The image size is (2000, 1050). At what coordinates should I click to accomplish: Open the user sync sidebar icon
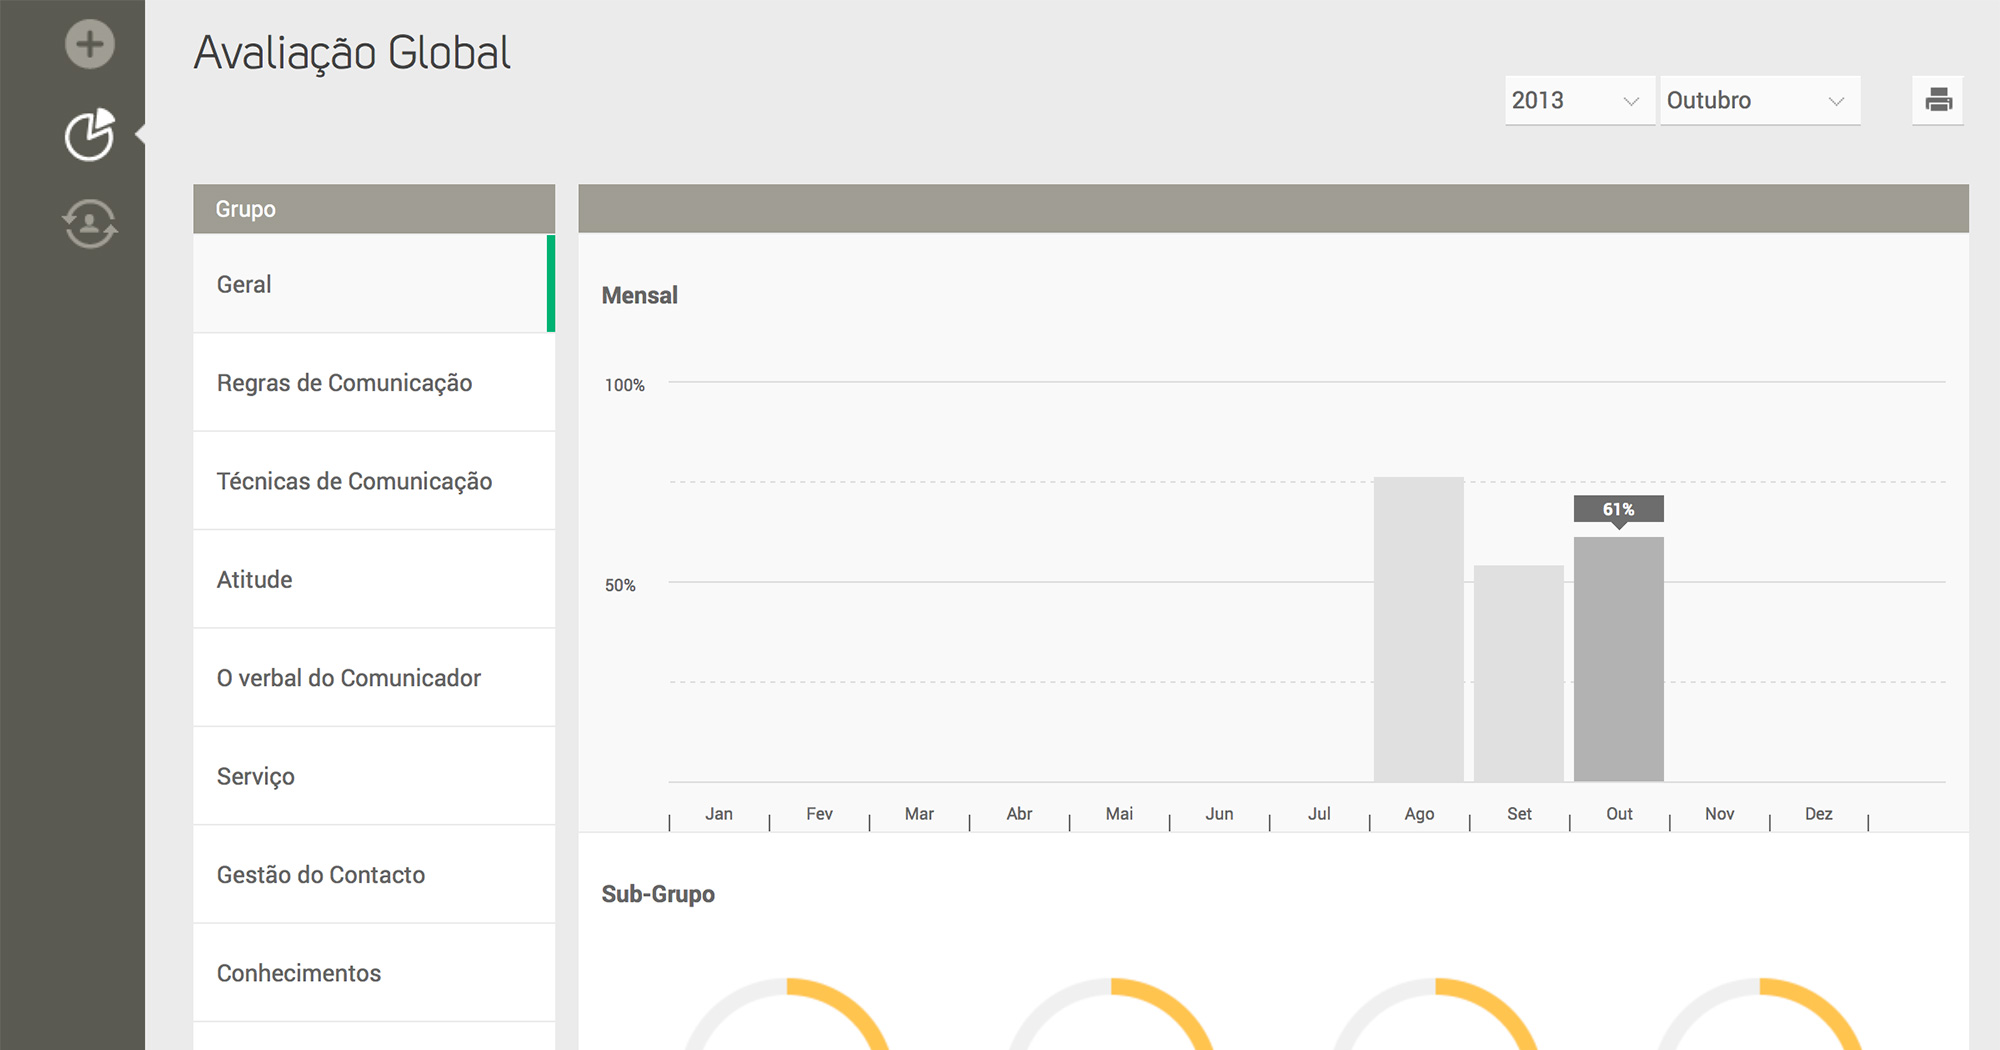pos(90,223)
